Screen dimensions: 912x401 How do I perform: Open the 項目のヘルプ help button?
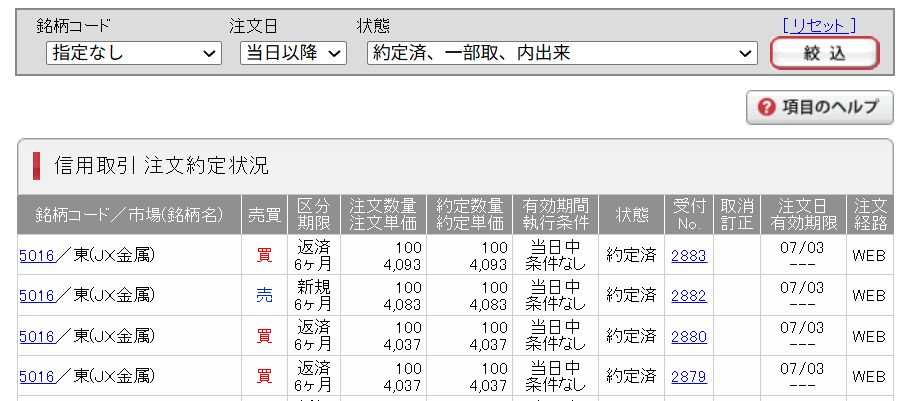[x=820, y=107]
